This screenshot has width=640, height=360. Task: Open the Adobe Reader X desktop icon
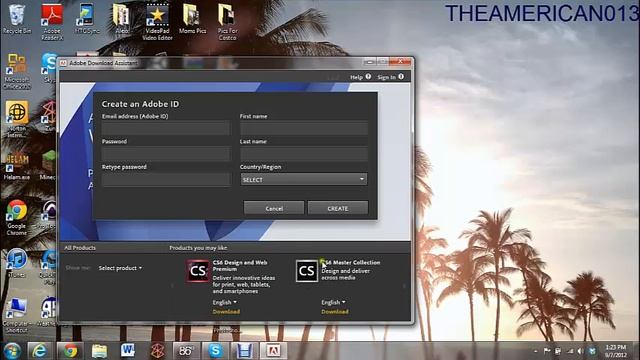pyautogui.click(x=52, y=21)
